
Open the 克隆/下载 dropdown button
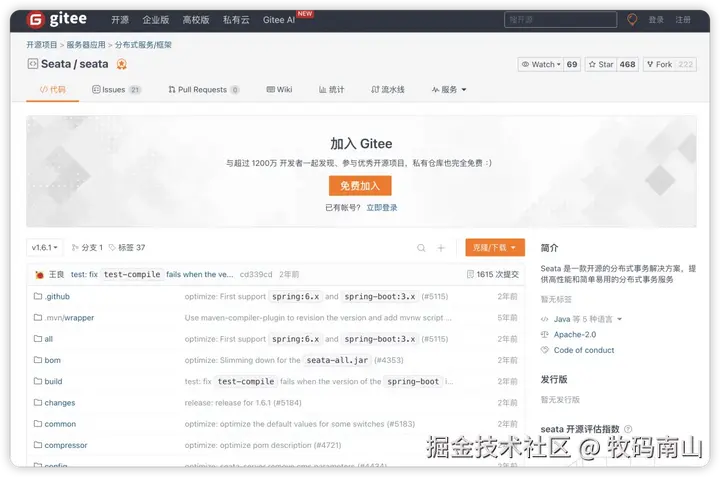point(495,247)
